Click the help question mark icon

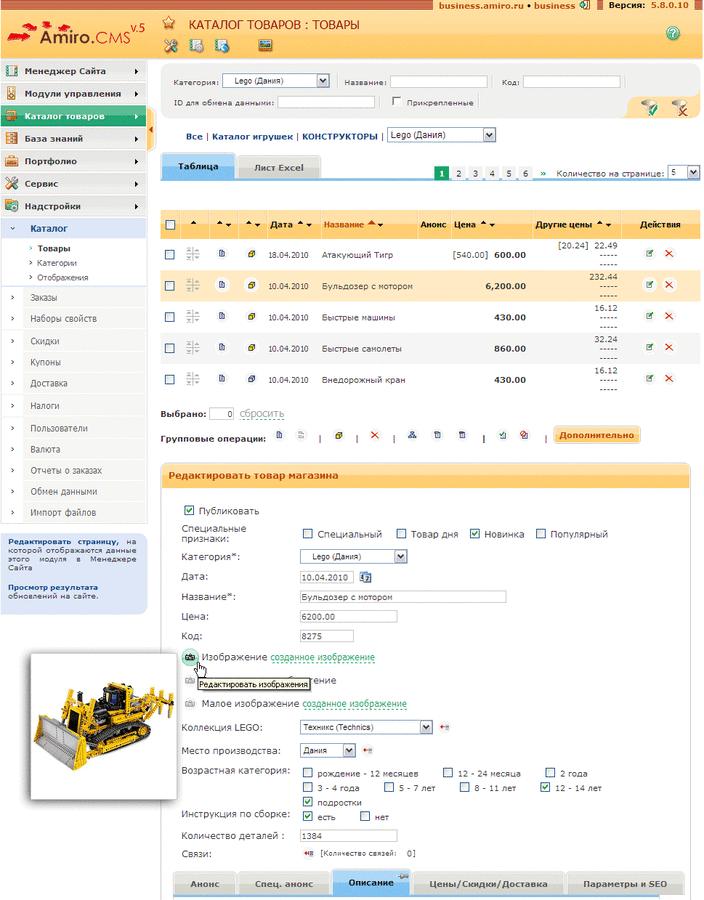pyautogui.click(x=672, y=35)
